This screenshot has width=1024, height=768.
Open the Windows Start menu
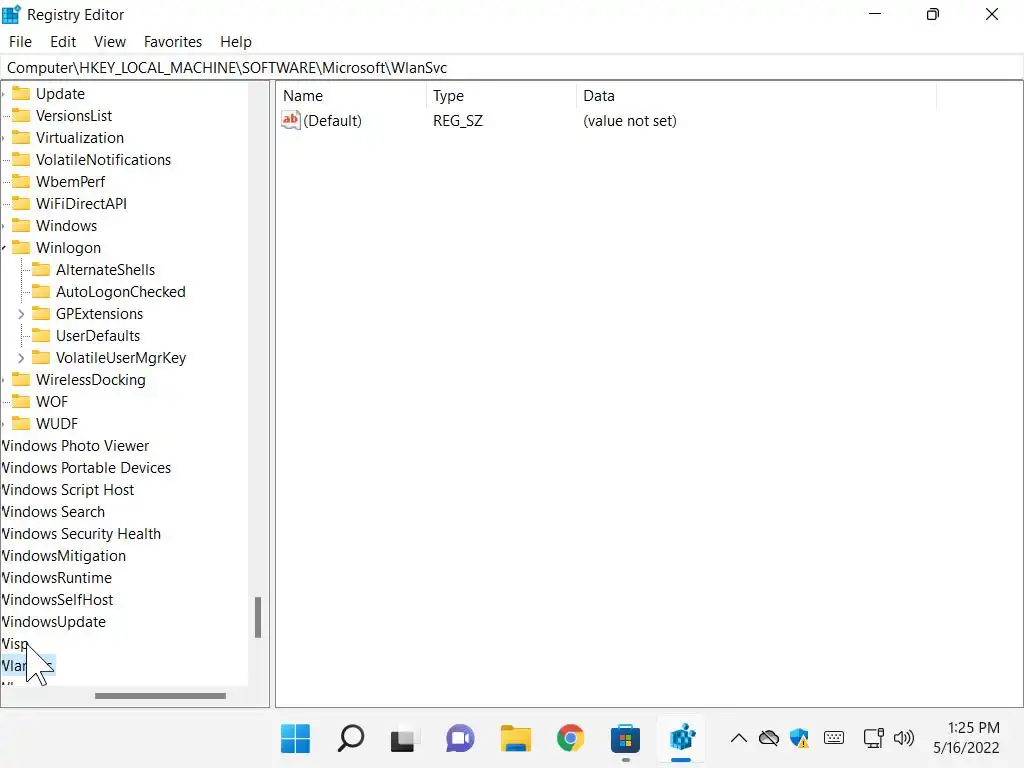pos(295,739)
